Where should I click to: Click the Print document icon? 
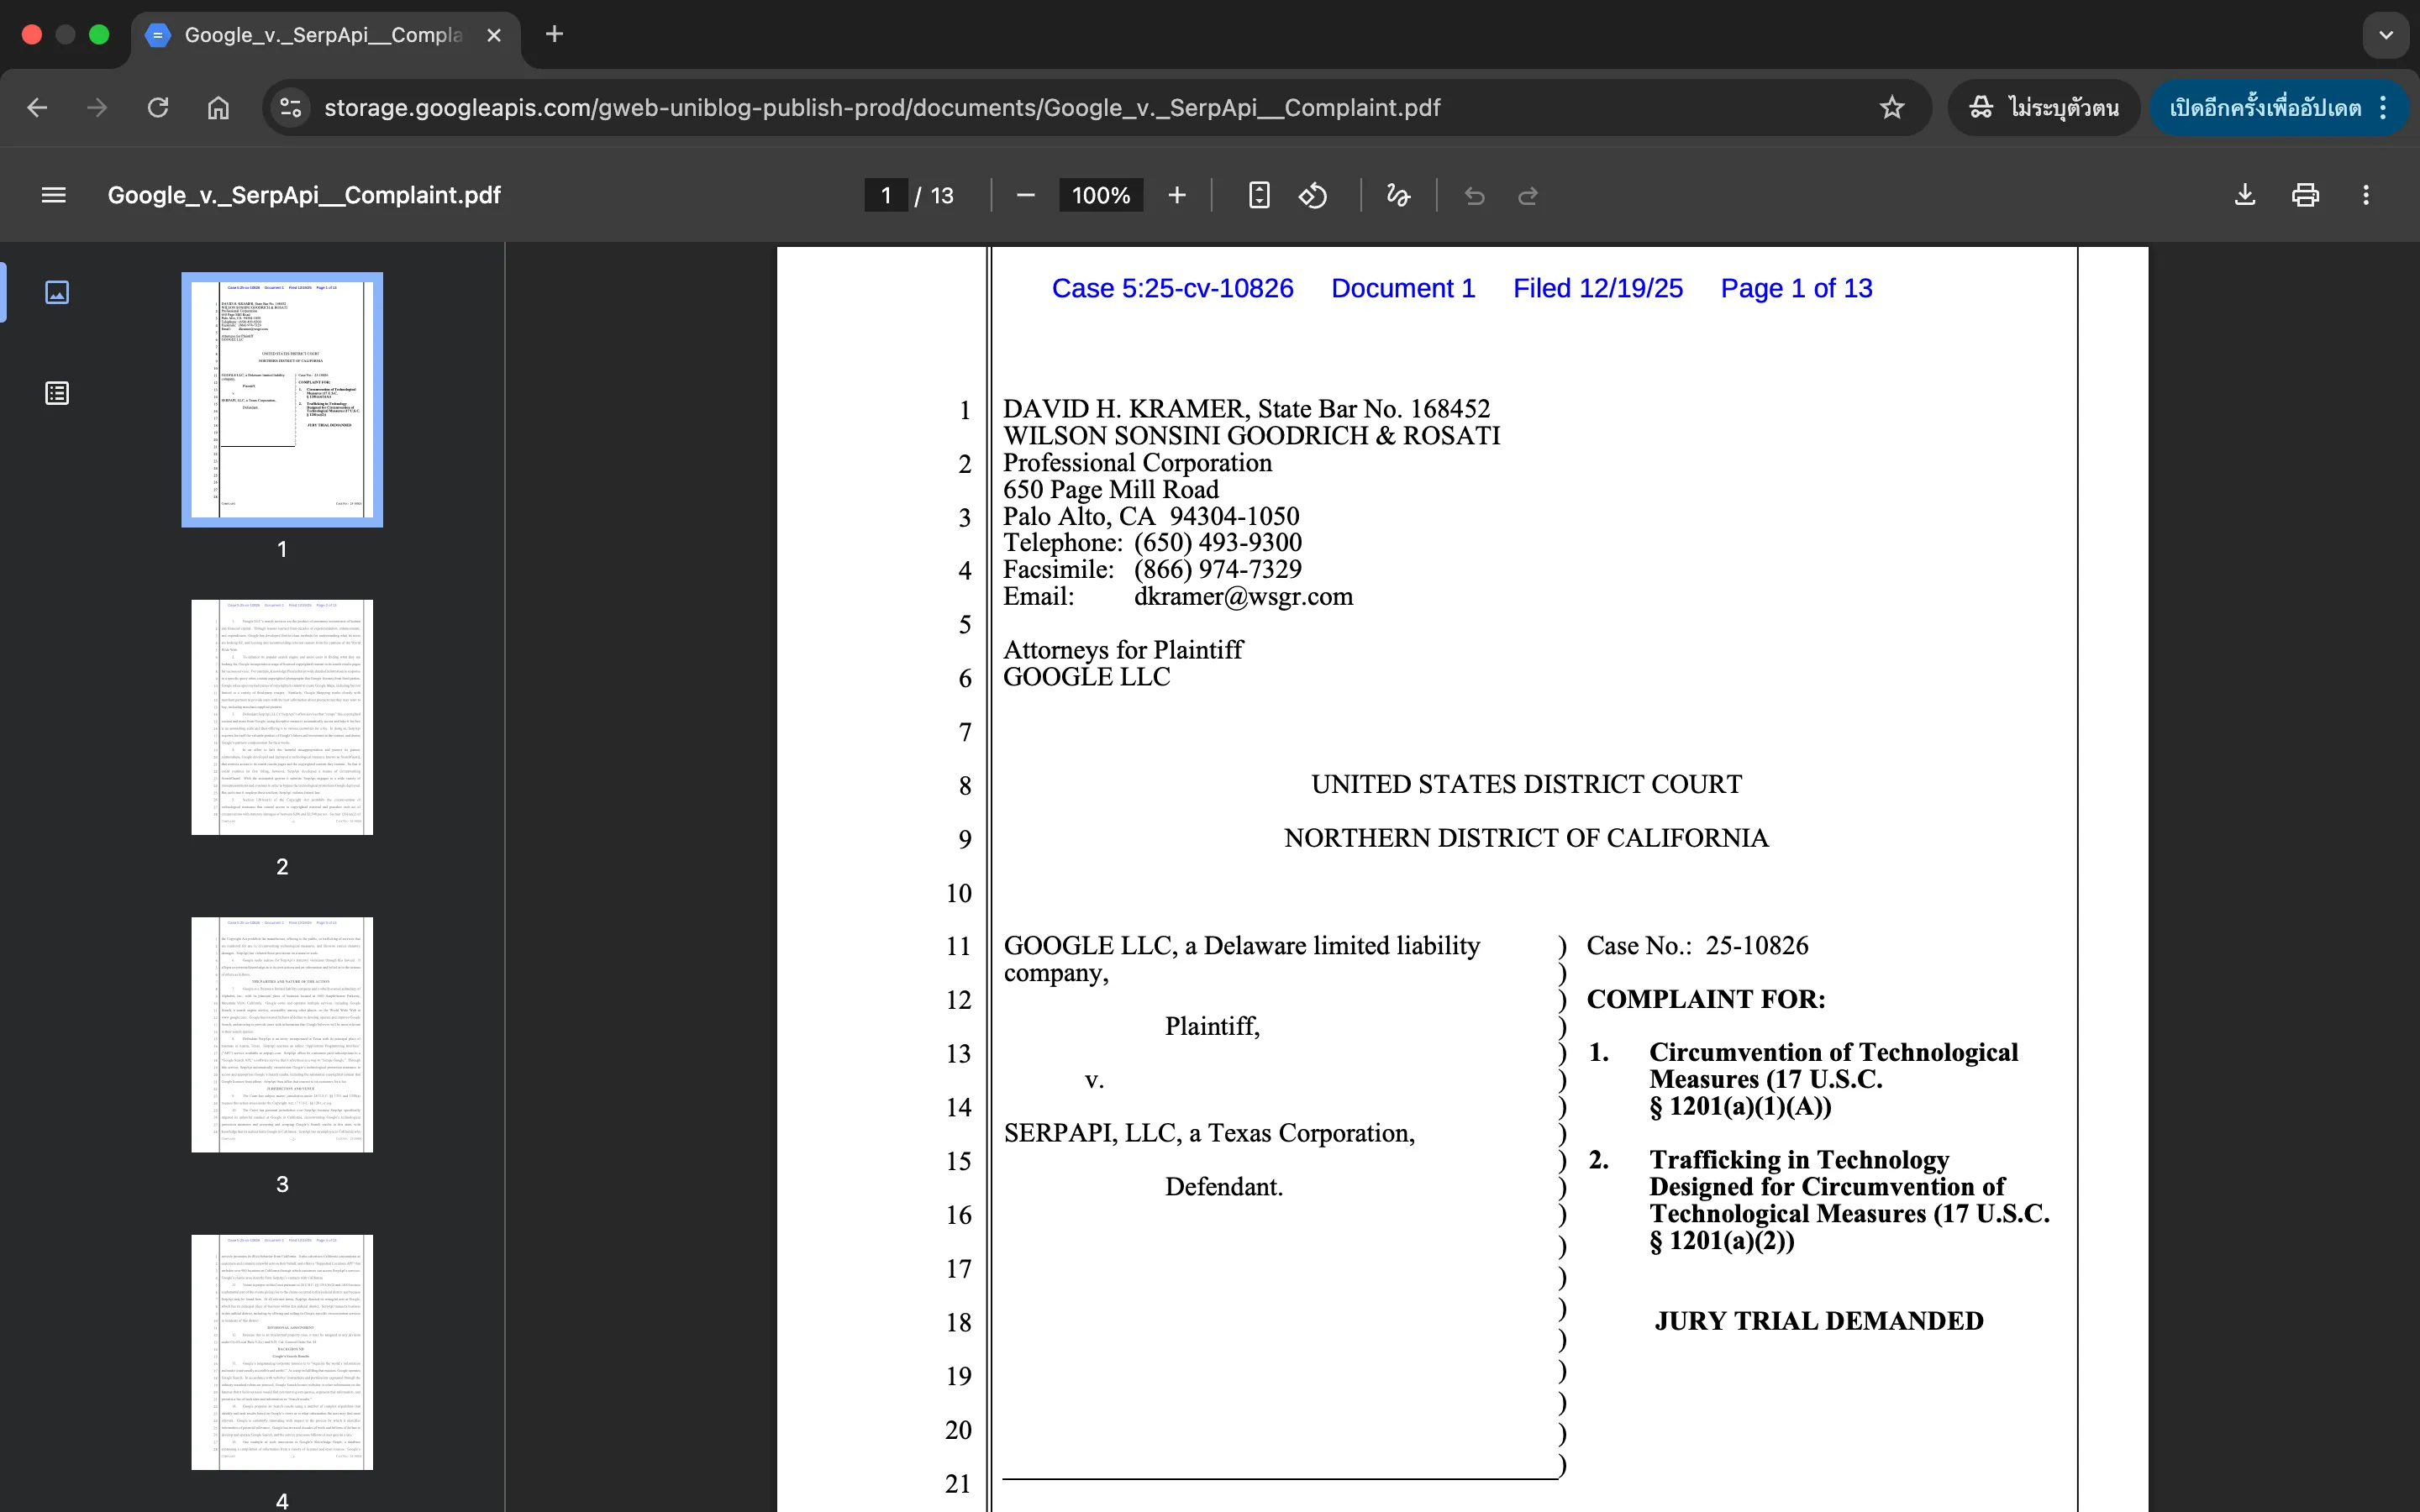2305,195
